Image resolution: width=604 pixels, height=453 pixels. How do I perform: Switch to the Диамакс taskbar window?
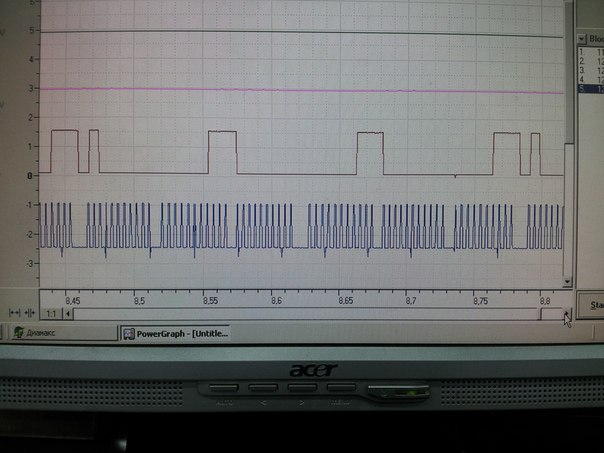coord(64,333)
